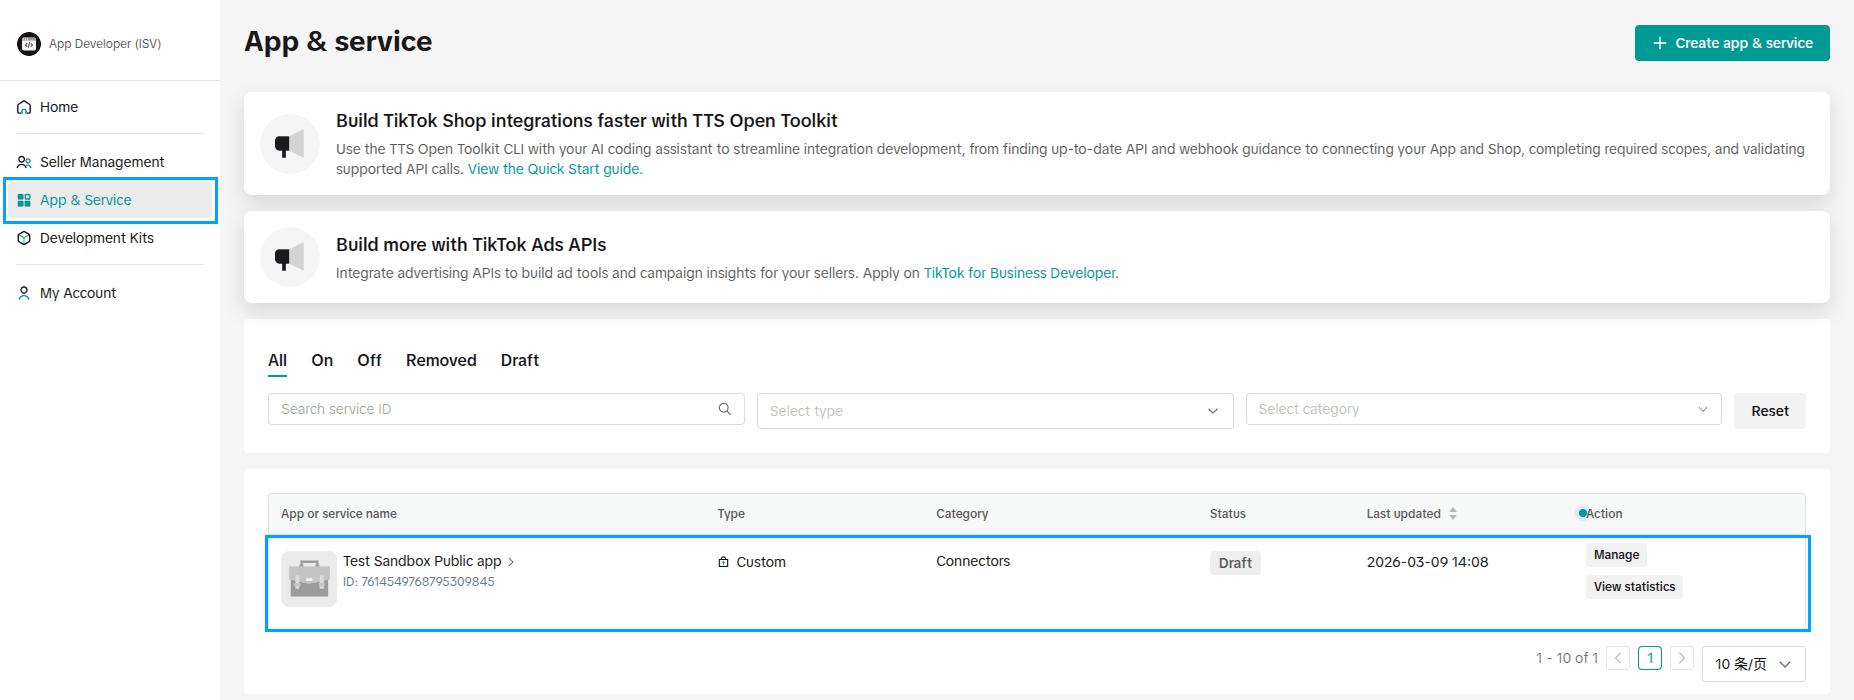The width and height of the screenshot is (1854, 700).
Task: Click View statistics for Test Sandbox Public app
Action: pos(1634,587)
